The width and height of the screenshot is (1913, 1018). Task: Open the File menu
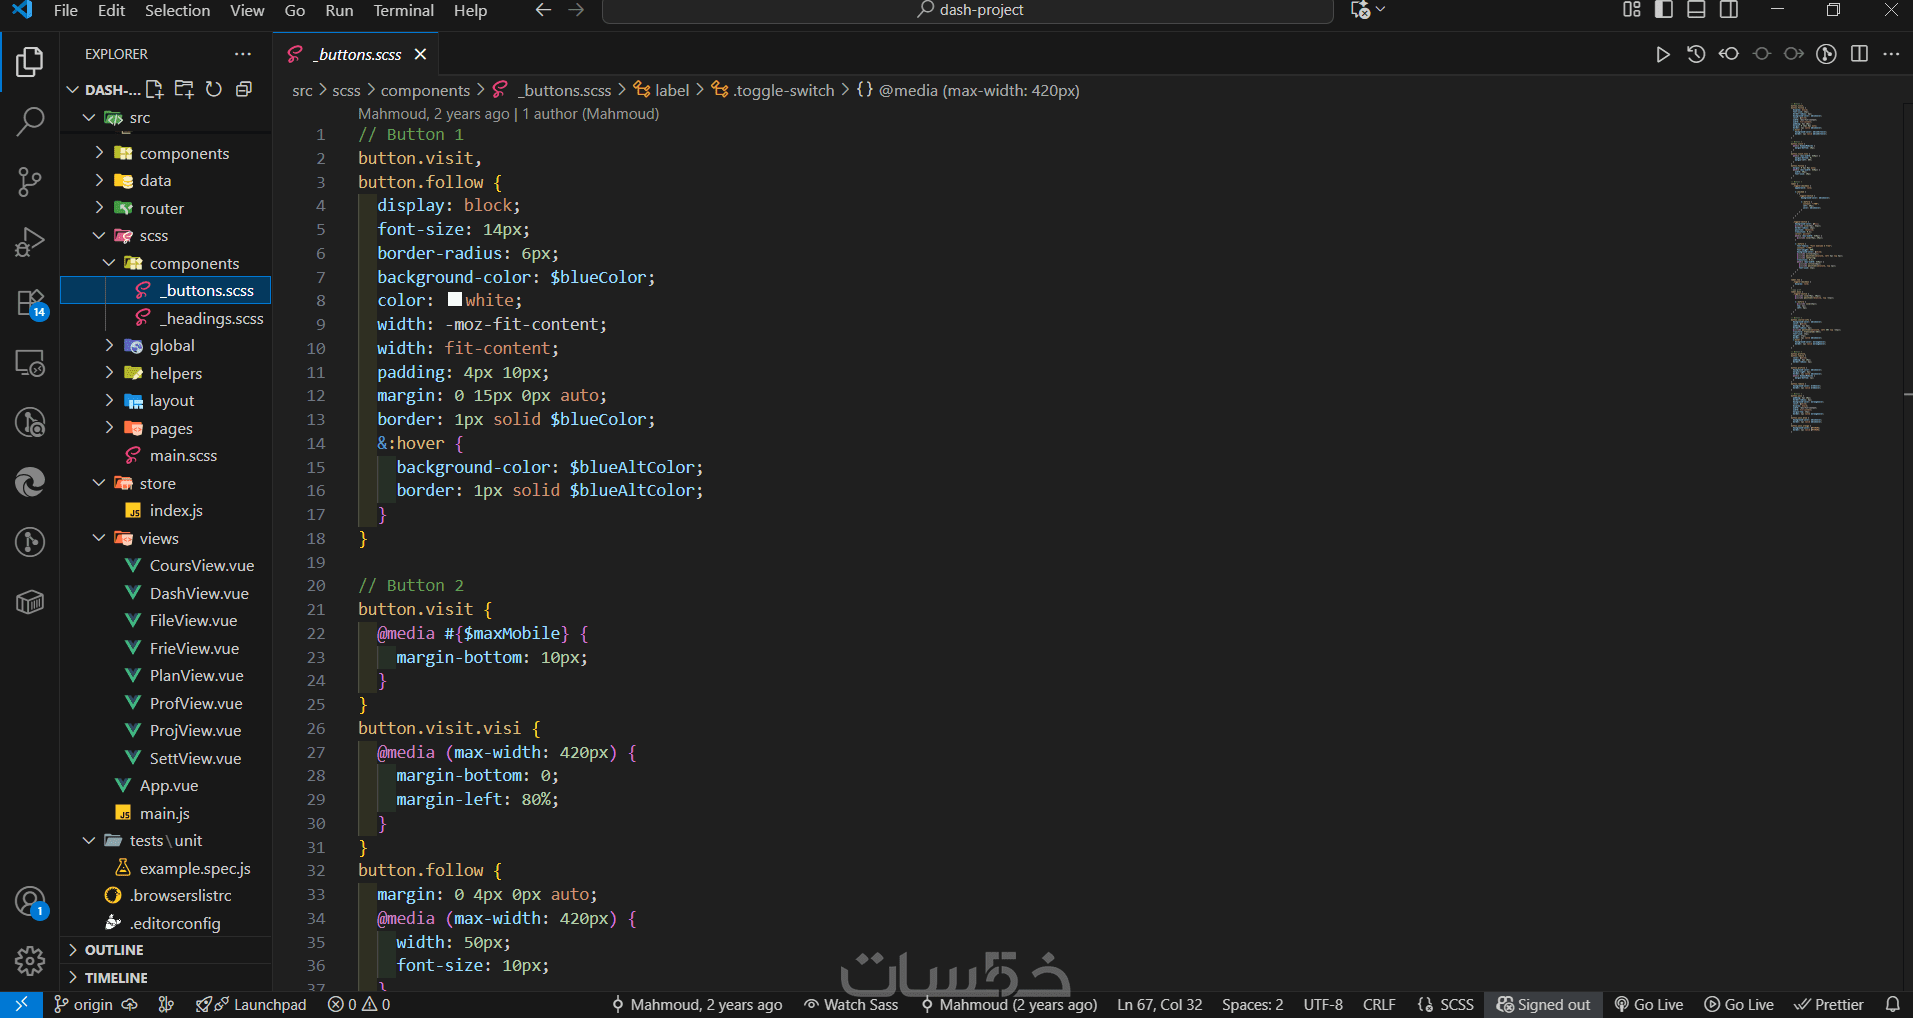coord(65,10)
